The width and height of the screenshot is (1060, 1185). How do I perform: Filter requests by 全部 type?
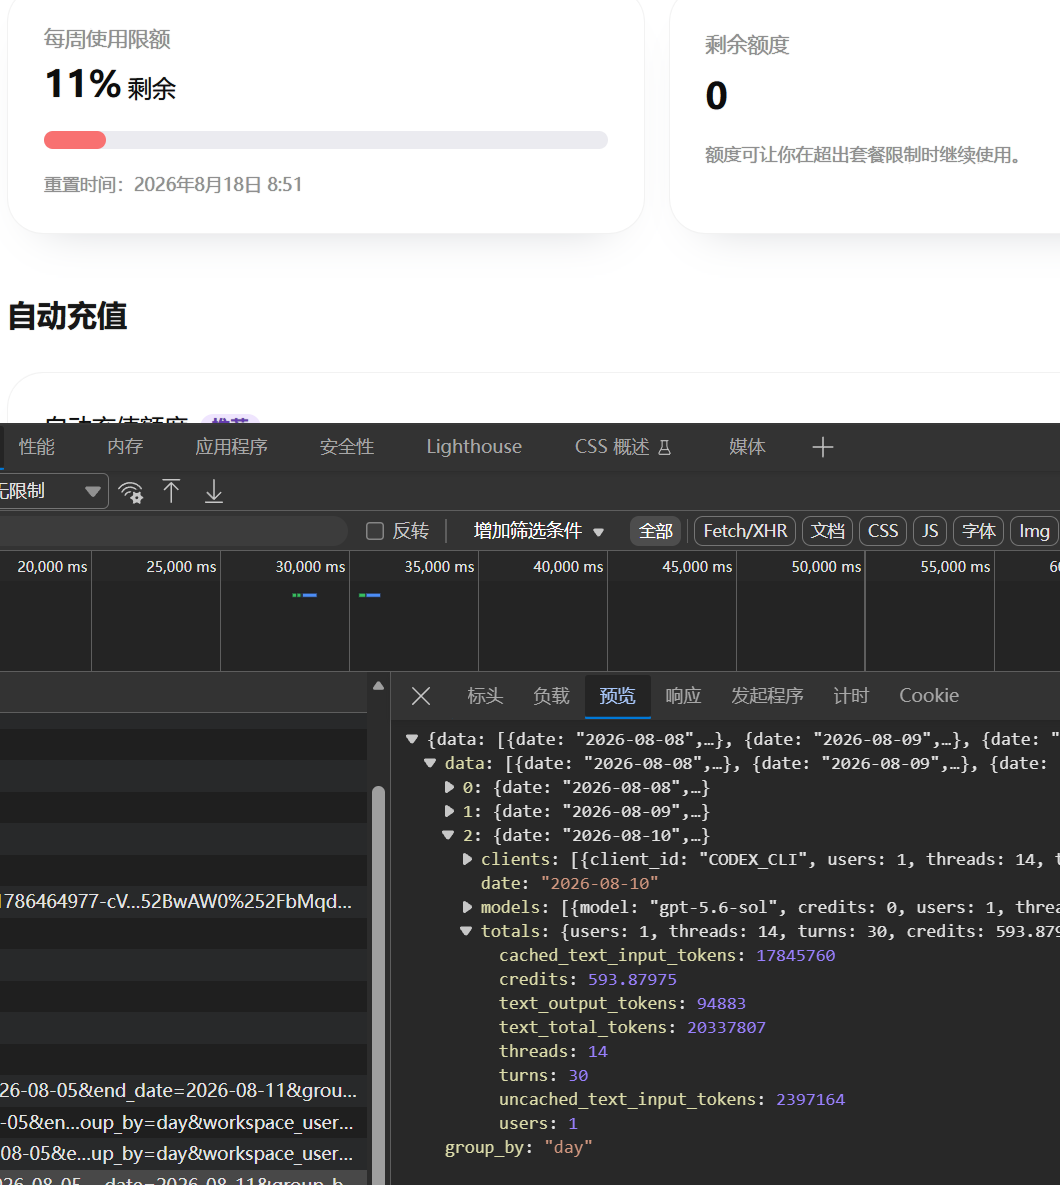(656, 531)
